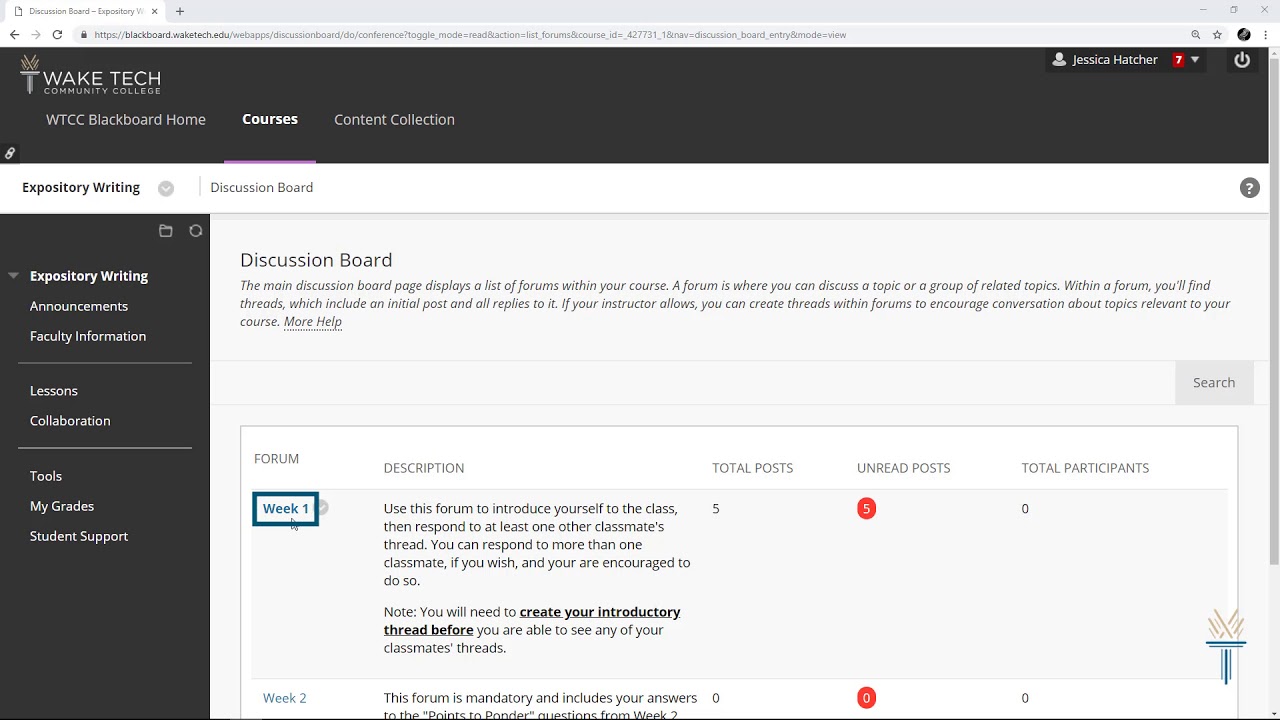Click the course files folder icon in sidebar
1280x720 pixels.
click(166, 231)
